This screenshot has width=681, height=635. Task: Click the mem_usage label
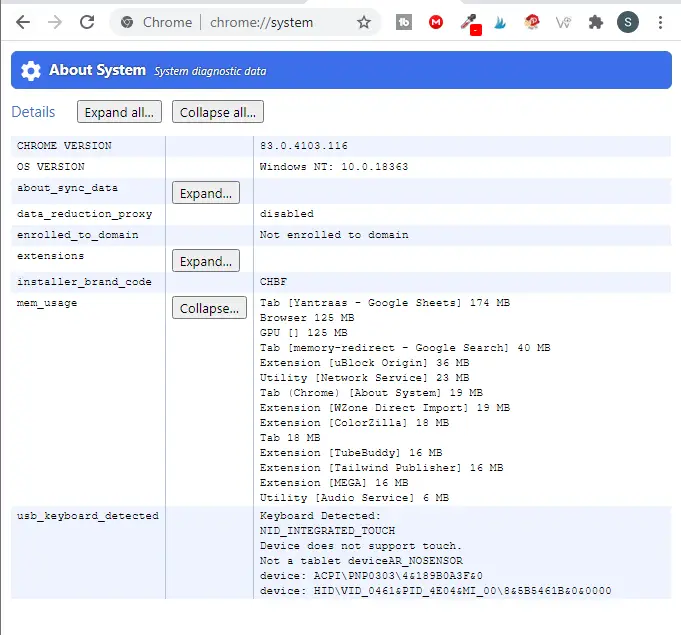coord(47,303)
